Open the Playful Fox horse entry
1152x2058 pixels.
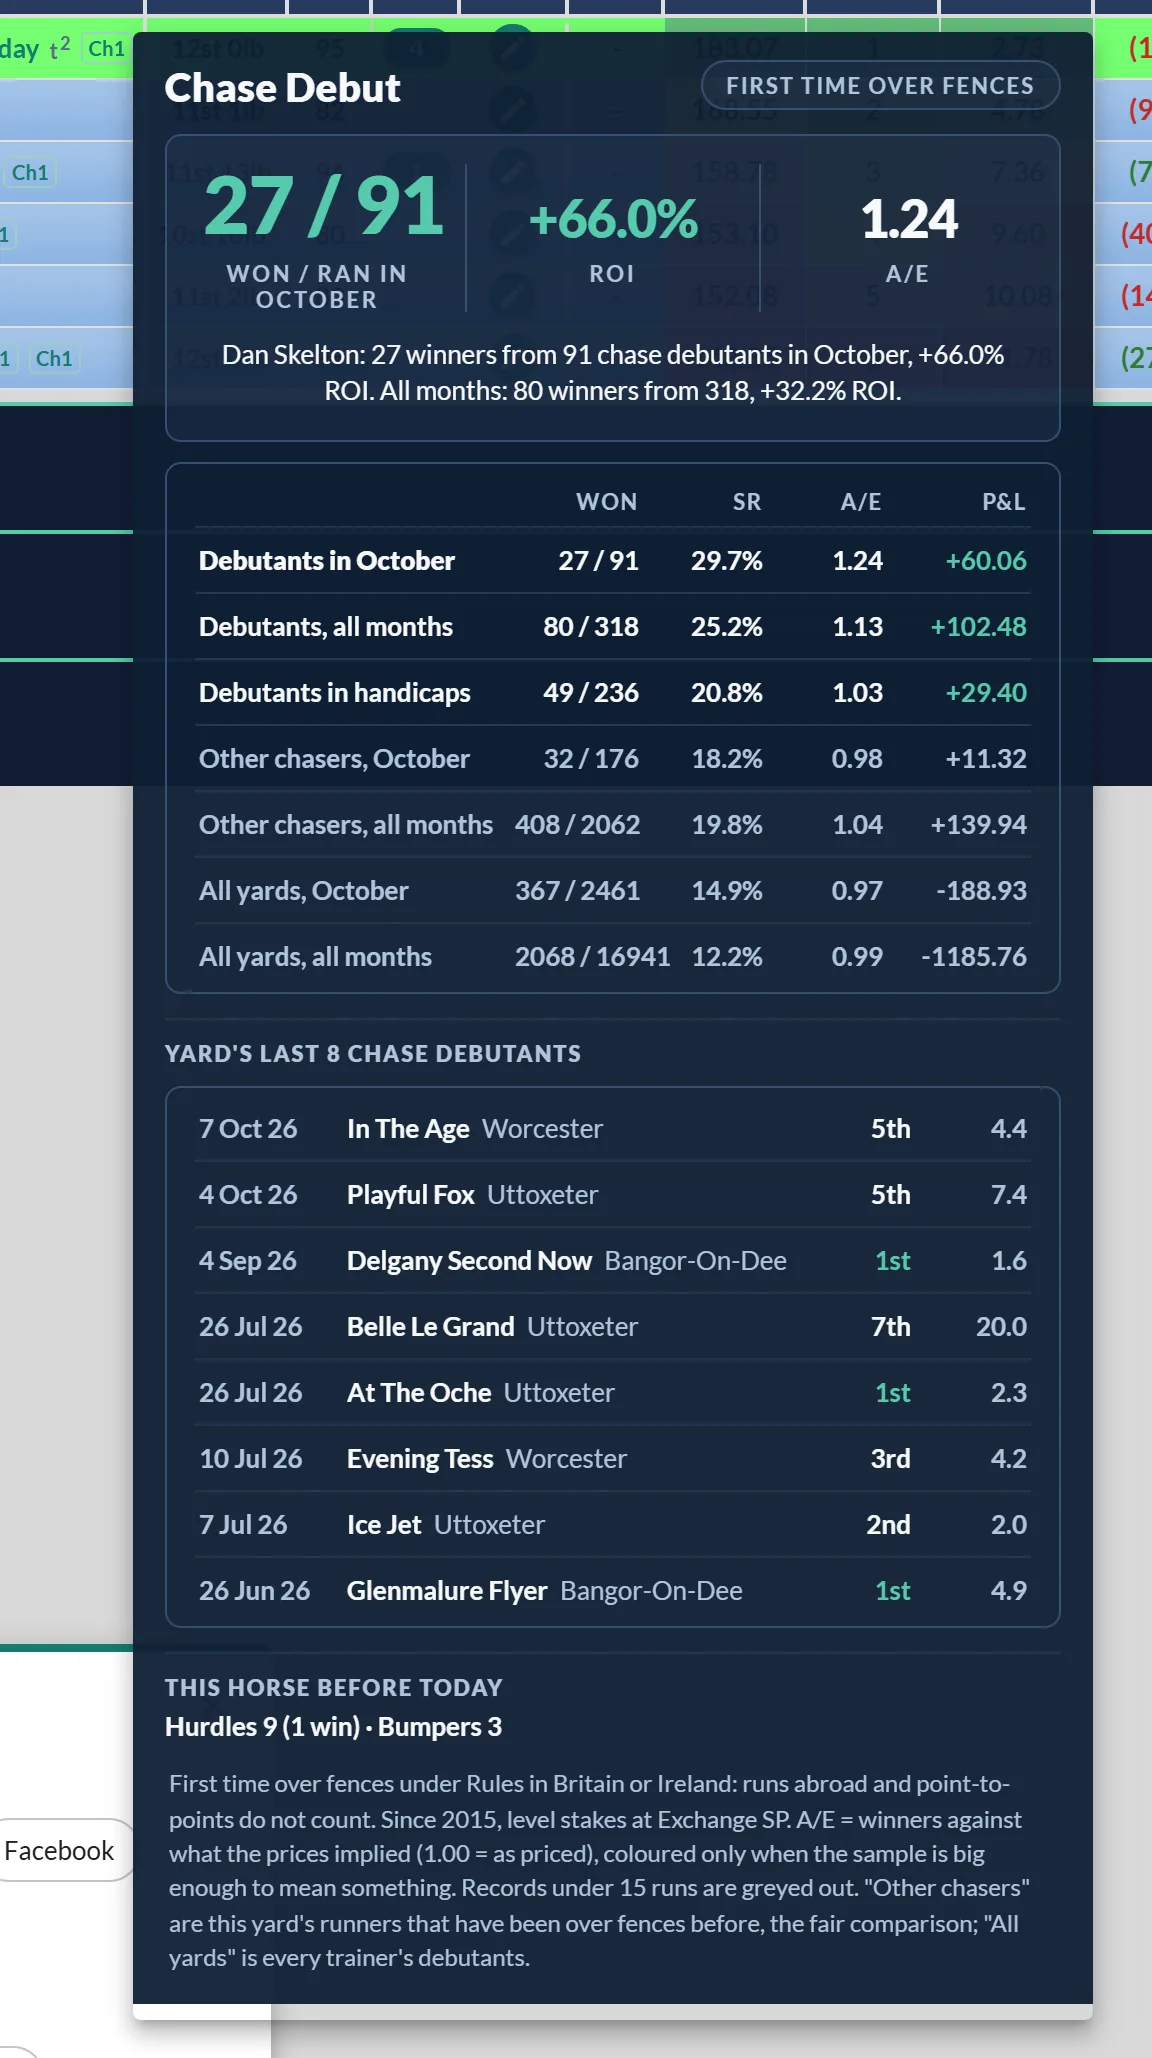(411, 1195)
